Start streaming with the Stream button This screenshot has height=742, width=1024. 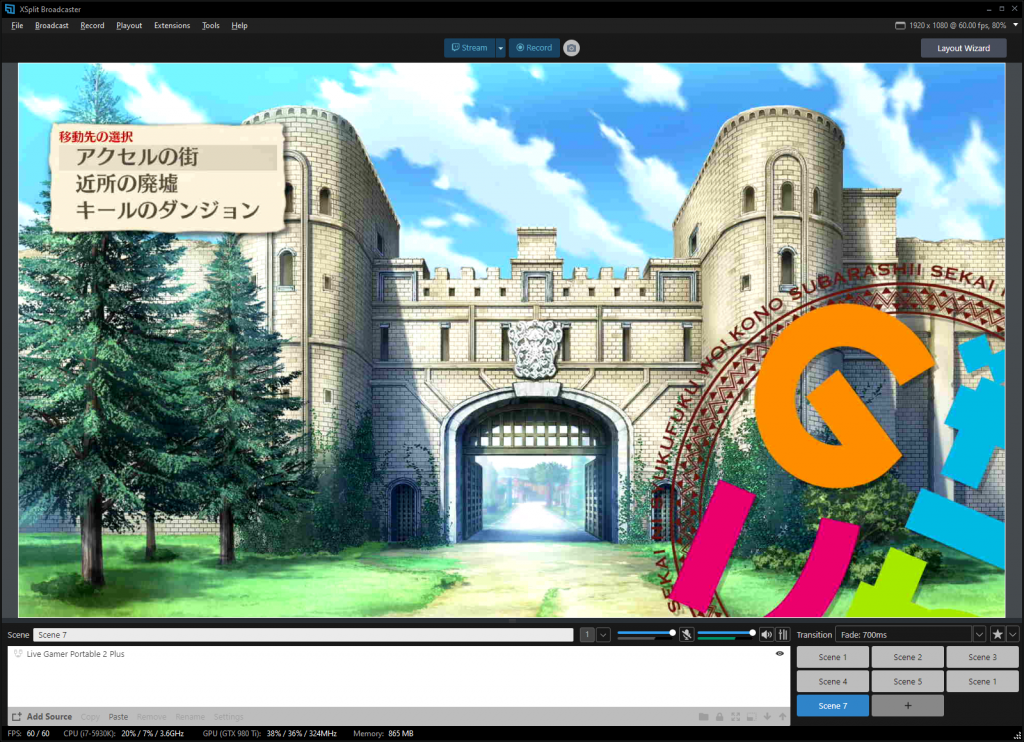[470, 48]
